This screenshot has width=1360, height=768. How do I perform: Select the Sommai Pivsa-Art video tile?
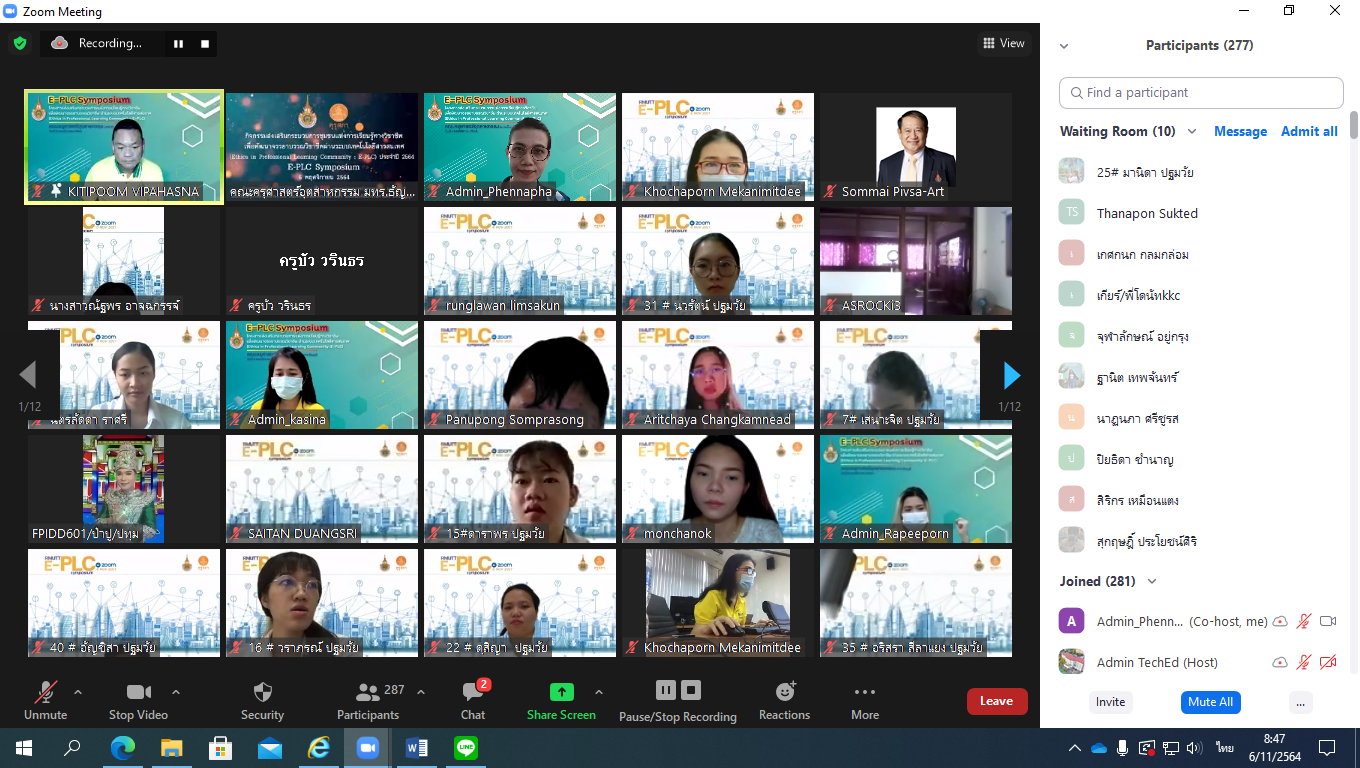pyautogui.click(x=916, y=148)
